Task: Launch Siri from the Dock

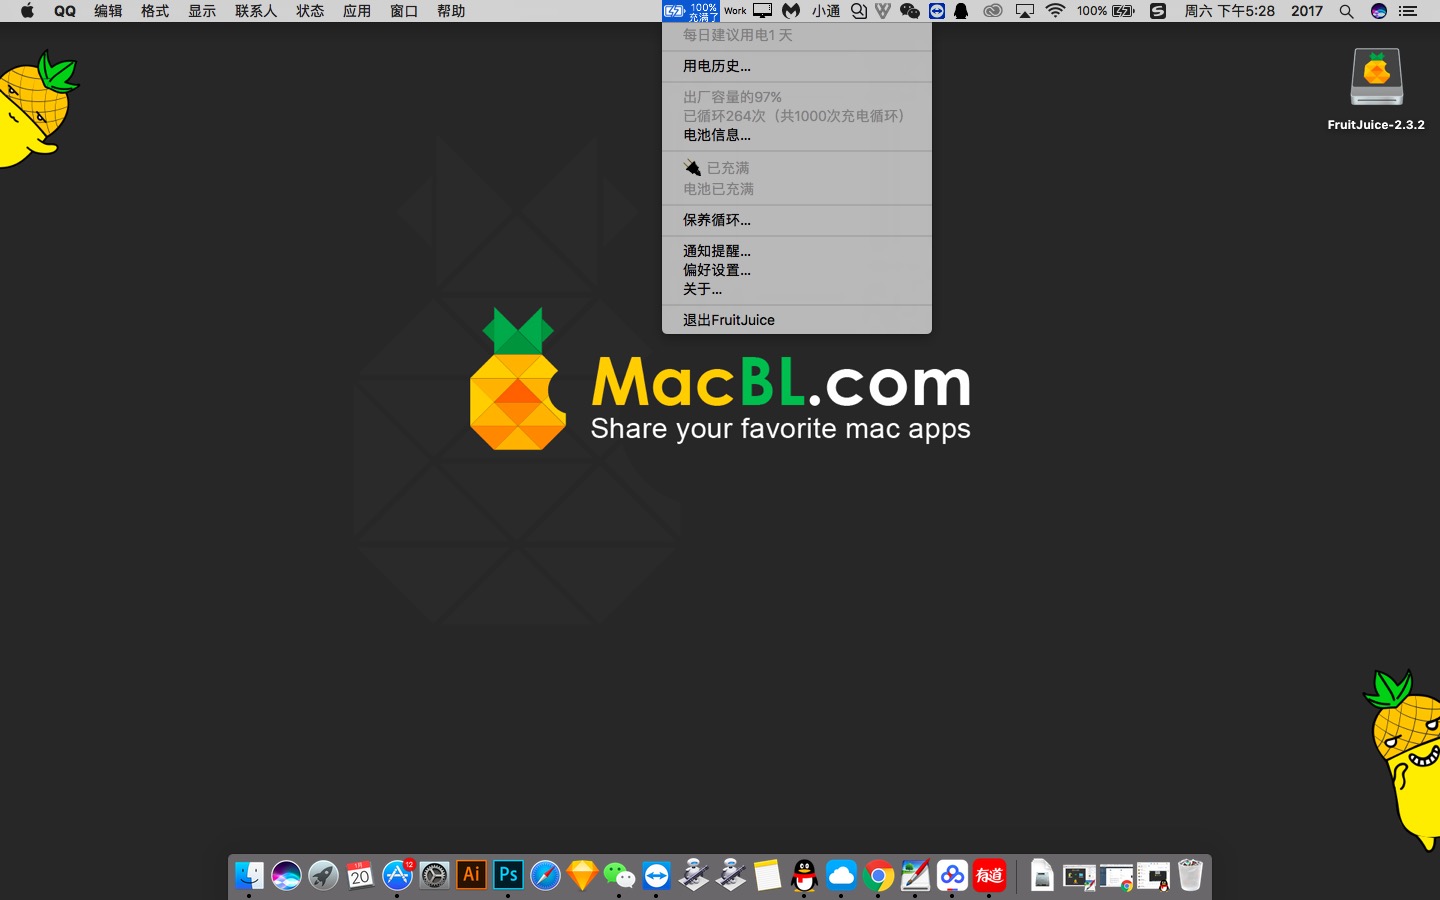Action: click(x=286, y=876)
